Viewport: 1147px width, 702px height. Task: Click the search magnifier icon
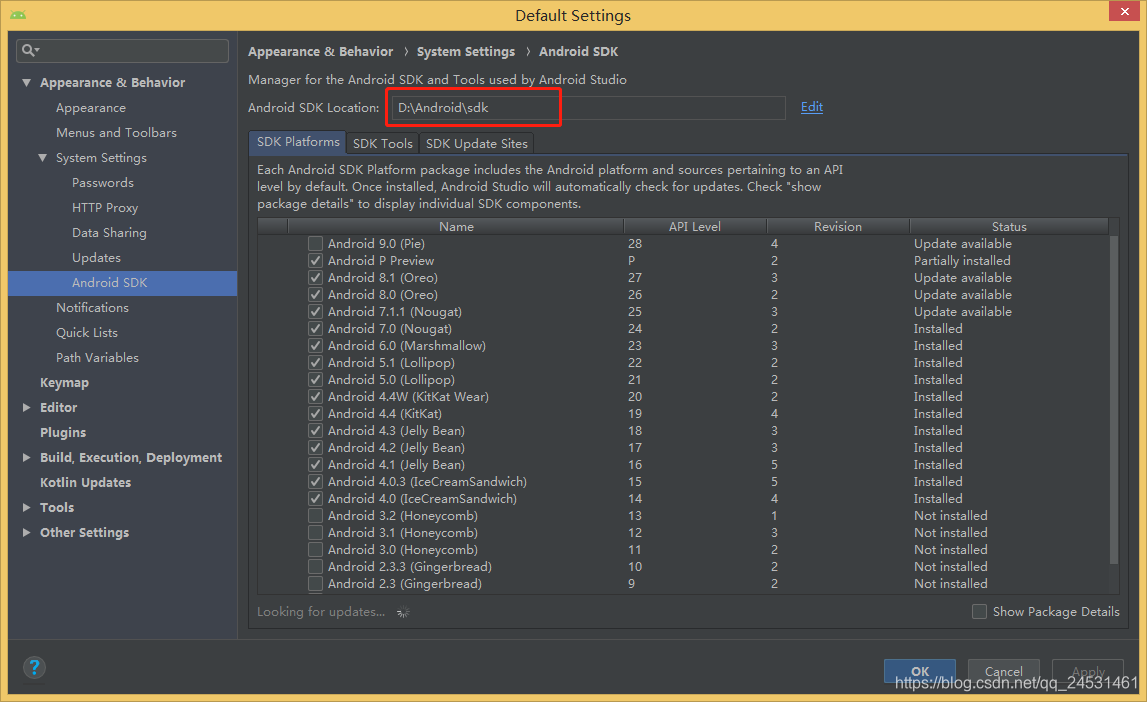pyautogui.click(x=29, y=50)
